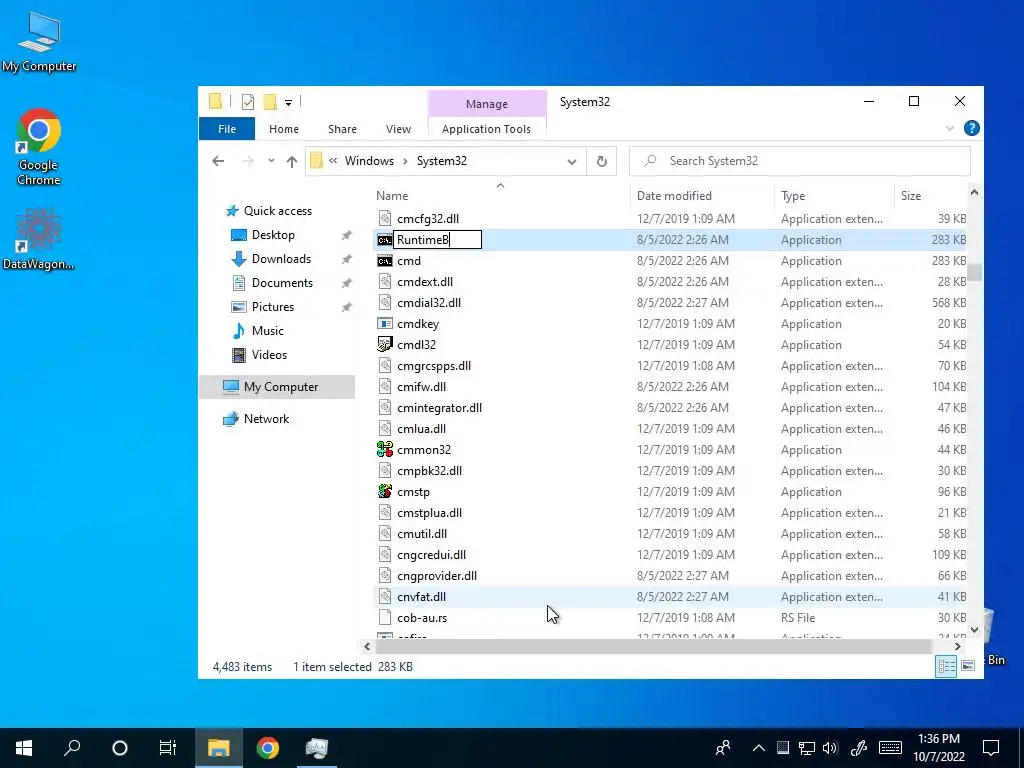Click the Search System32 field
1024x768 pixels.
click(x=799, y=161)
